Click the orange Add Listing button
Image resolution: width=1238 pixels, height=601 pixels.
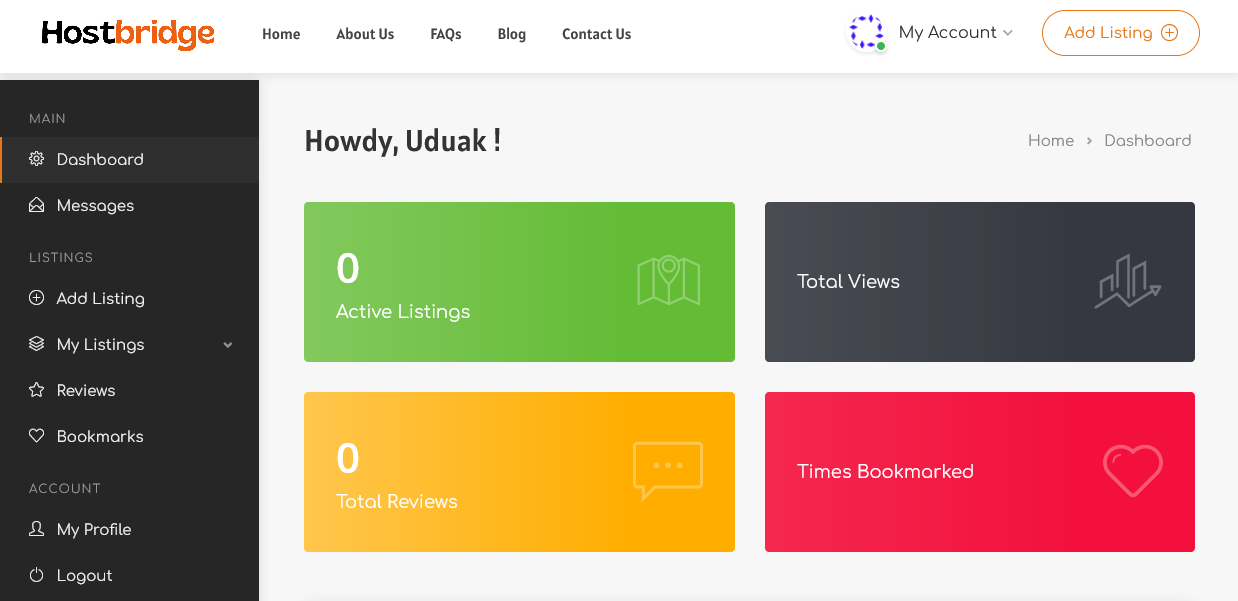[1121, 33]
